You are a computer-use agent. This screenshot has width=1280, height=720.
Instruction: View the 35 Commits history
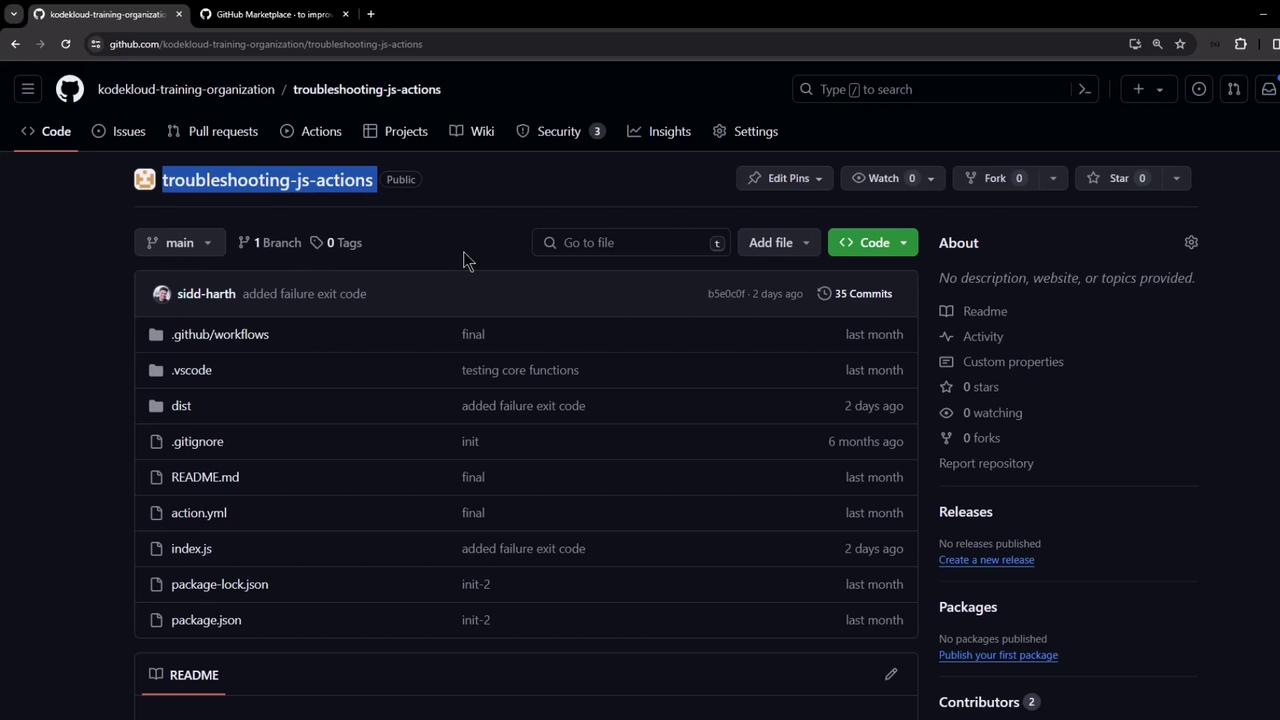(x=854, y=294)
